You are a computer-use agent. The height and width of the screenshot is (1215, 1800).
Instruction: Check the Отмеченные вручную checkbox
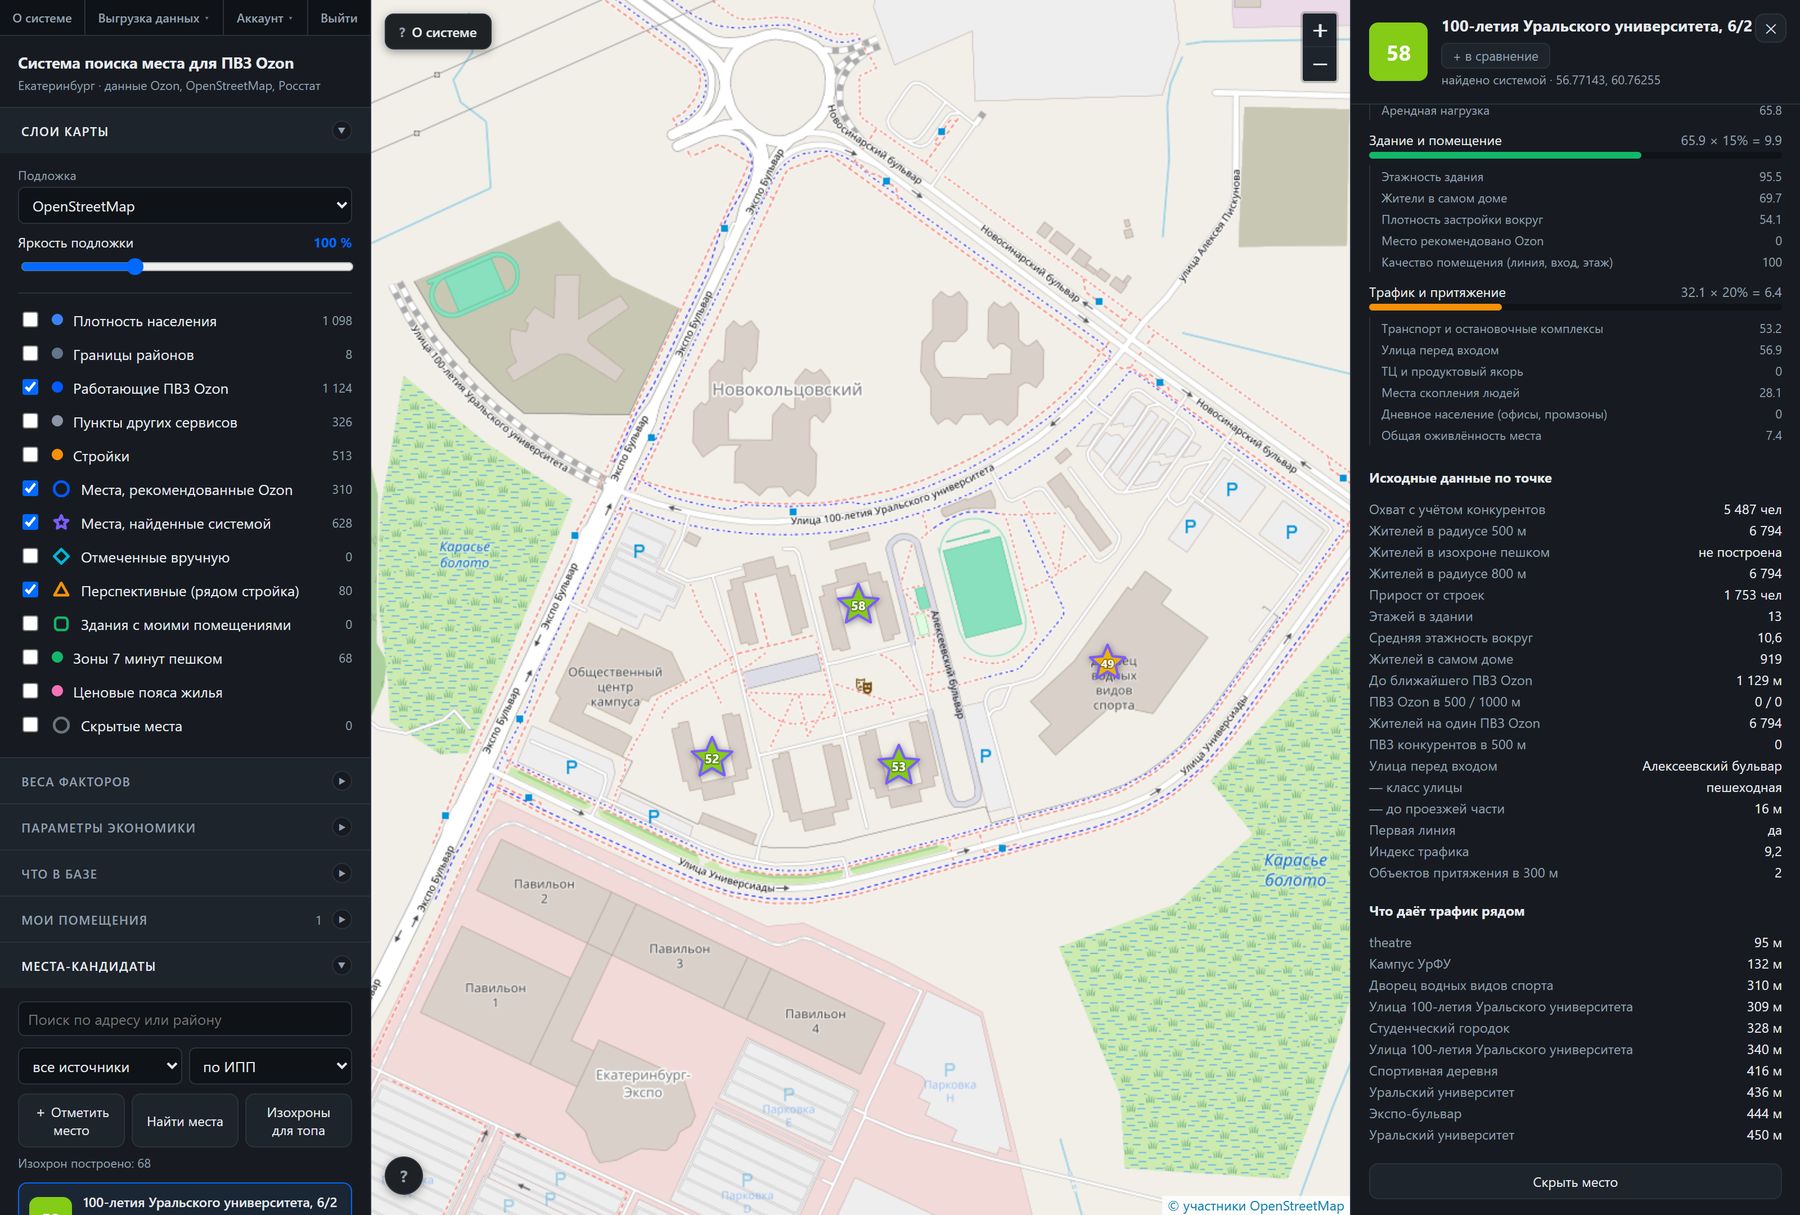coord(30,557)
